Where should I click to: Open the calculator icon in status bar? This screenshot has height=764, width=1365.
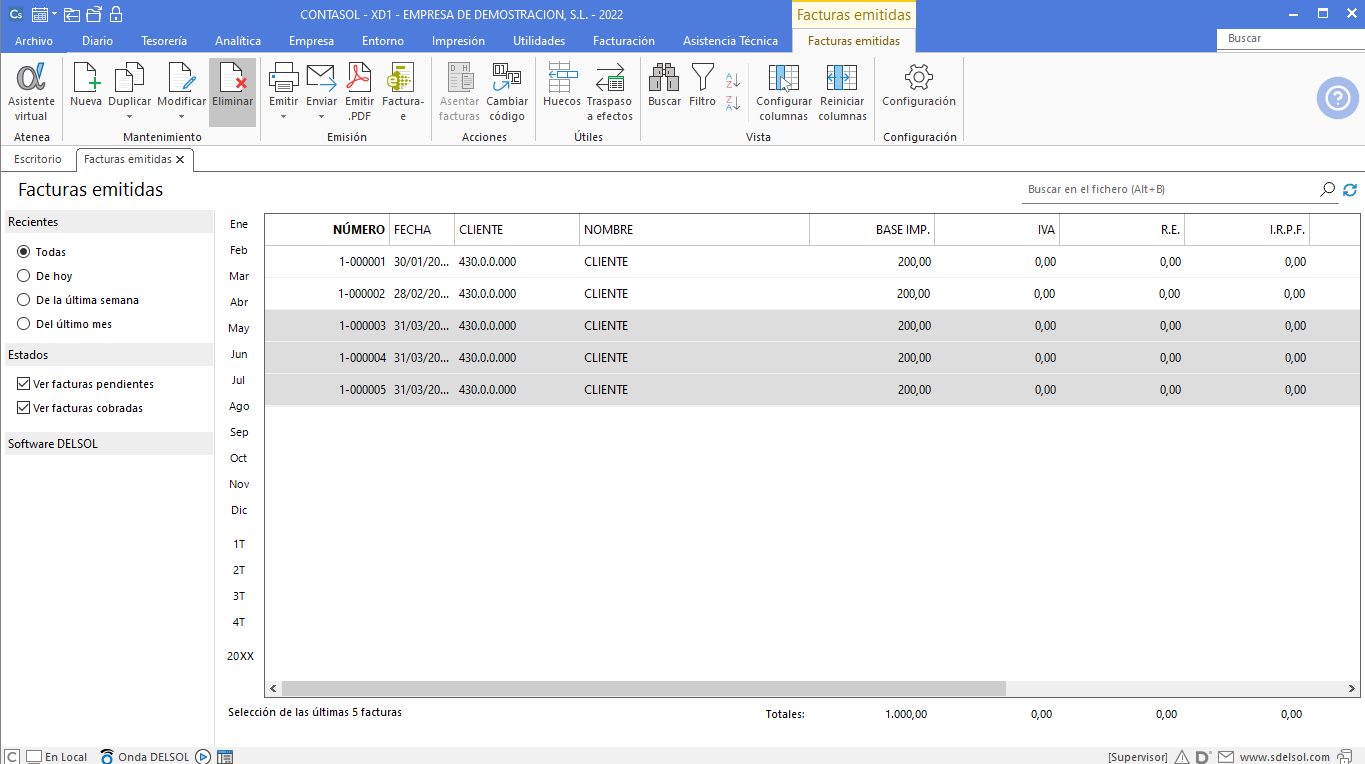pyautogui.click(x=225, y=757)
